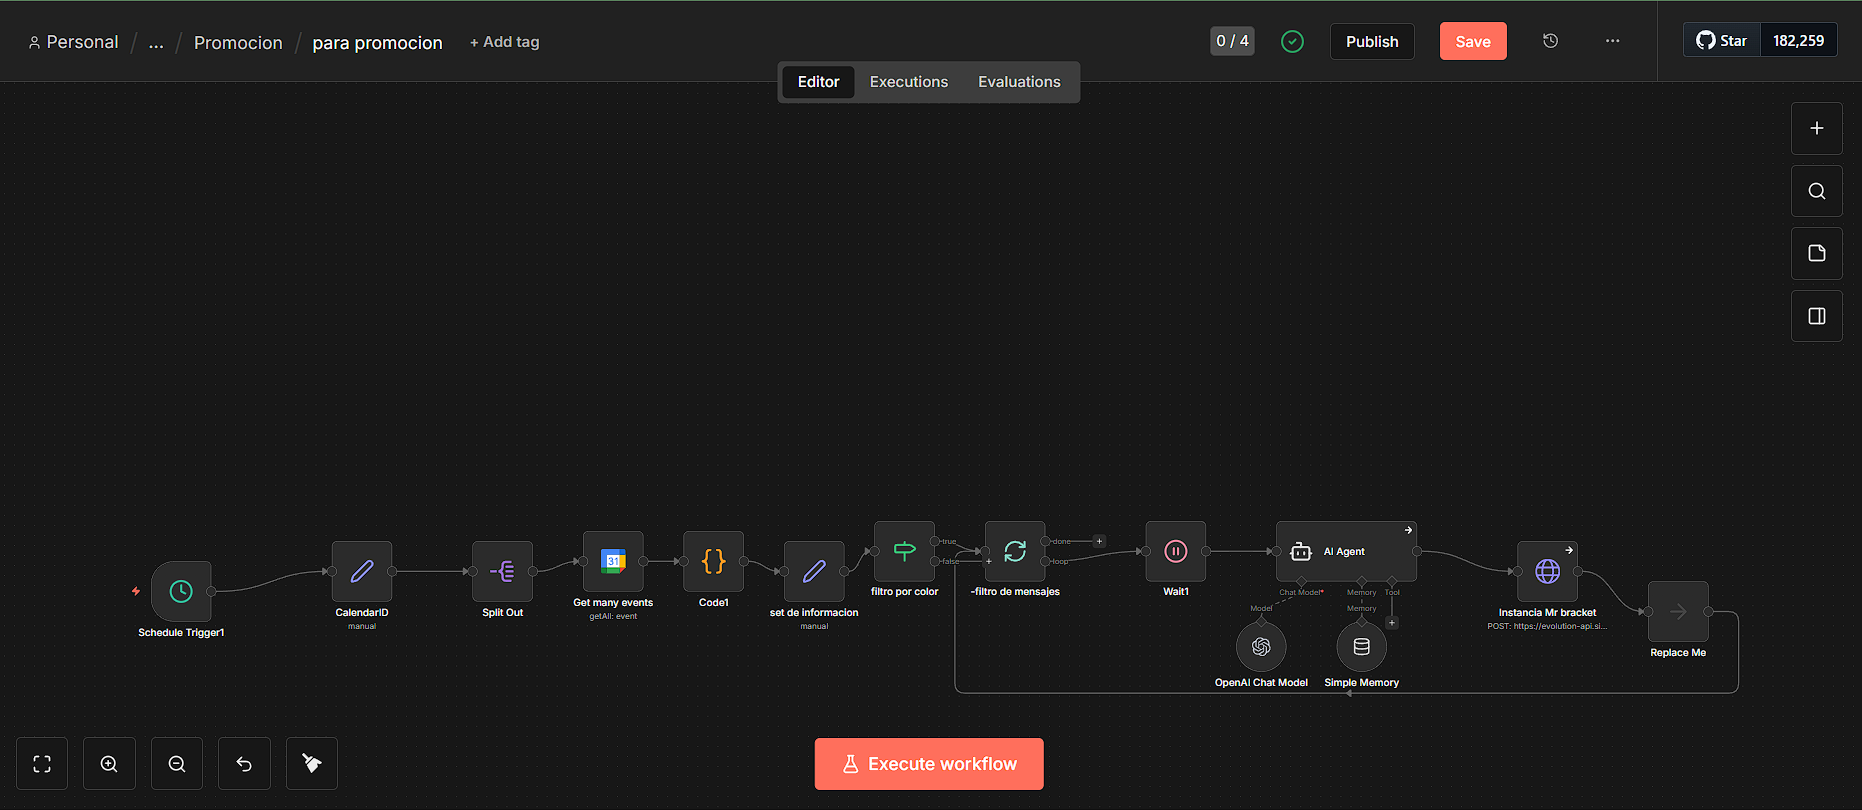
Task: Expand the collapsed breadcrumb ellipsis
Action: point(156,42)
